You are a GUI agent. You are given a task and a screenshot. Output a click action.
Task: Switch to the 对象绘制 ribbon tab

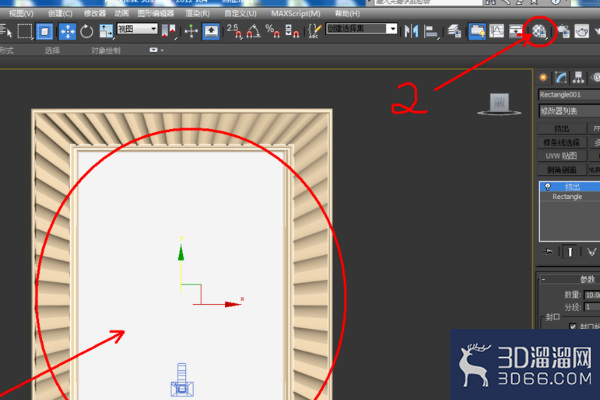(106, 51)
